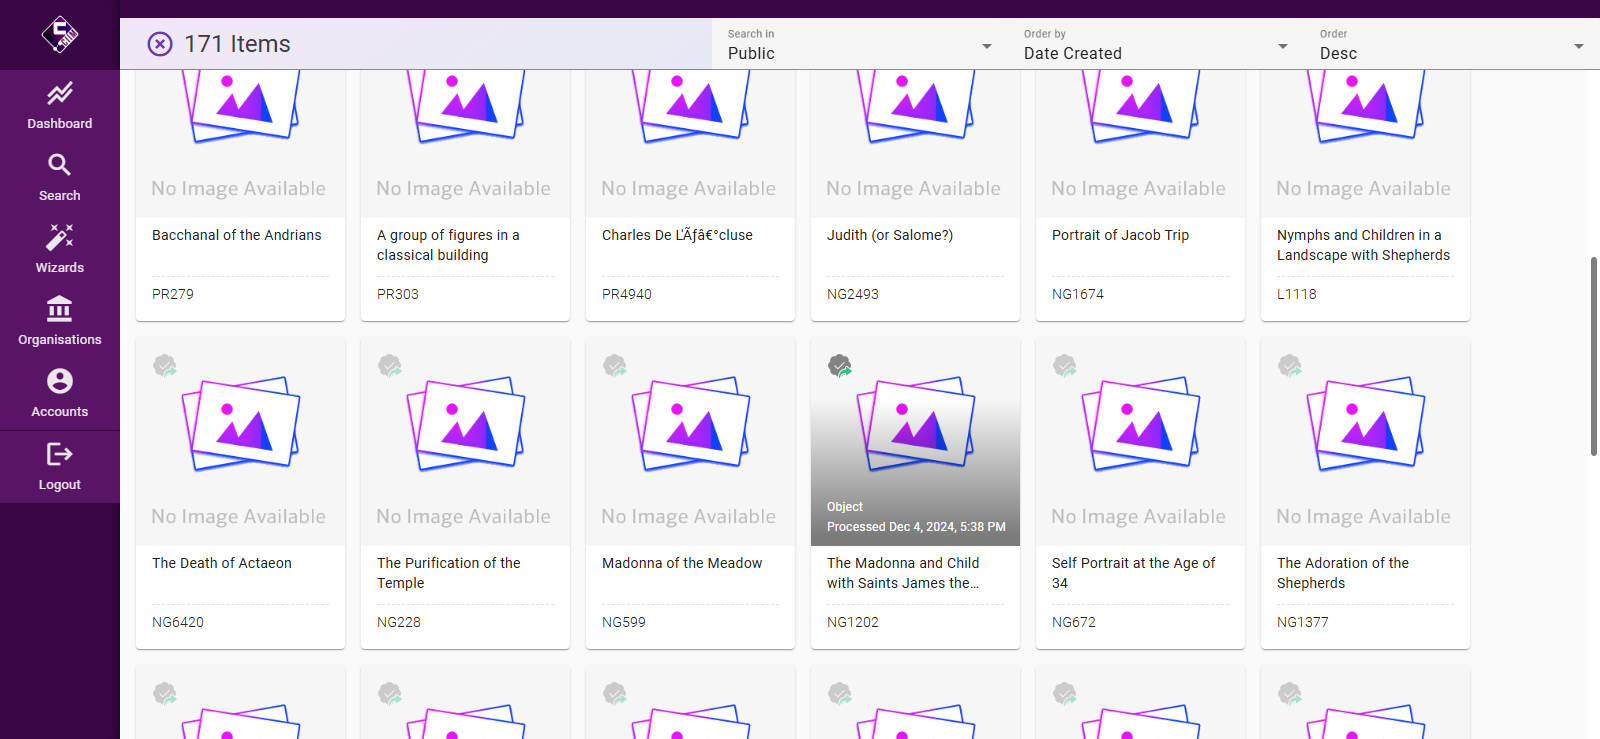Click identifier L1118
Image resolution: width=1600 pixels, height=739 pixels.
(1297, 294)
